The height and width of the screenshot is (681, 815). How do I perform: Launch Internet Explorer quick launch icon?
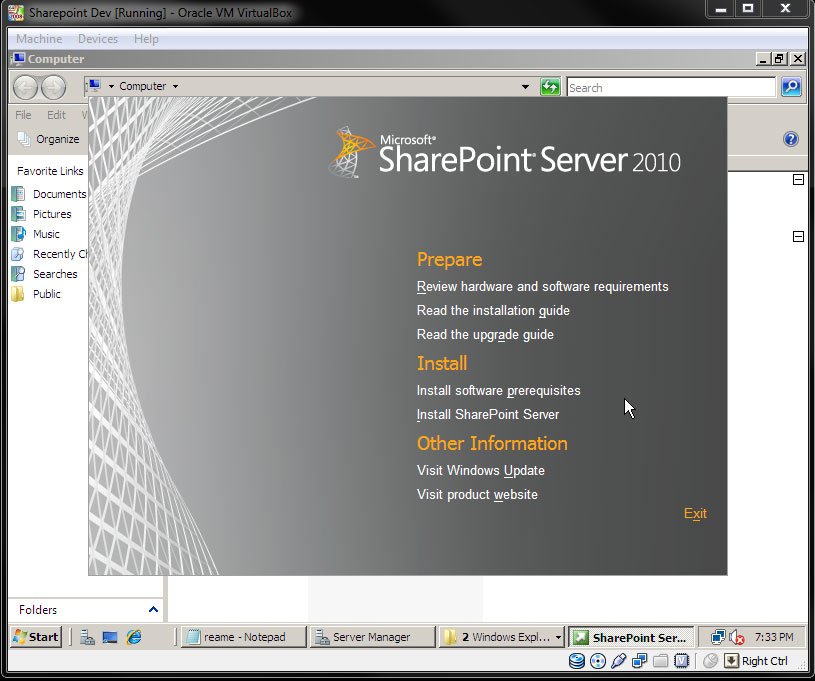pos(134,637)
